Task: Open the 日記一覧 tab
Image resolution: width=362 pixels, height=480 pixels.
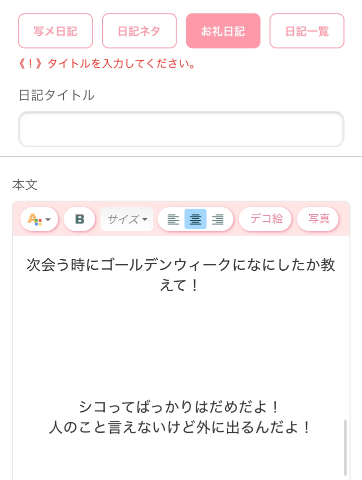Action: tap(307, 31)
